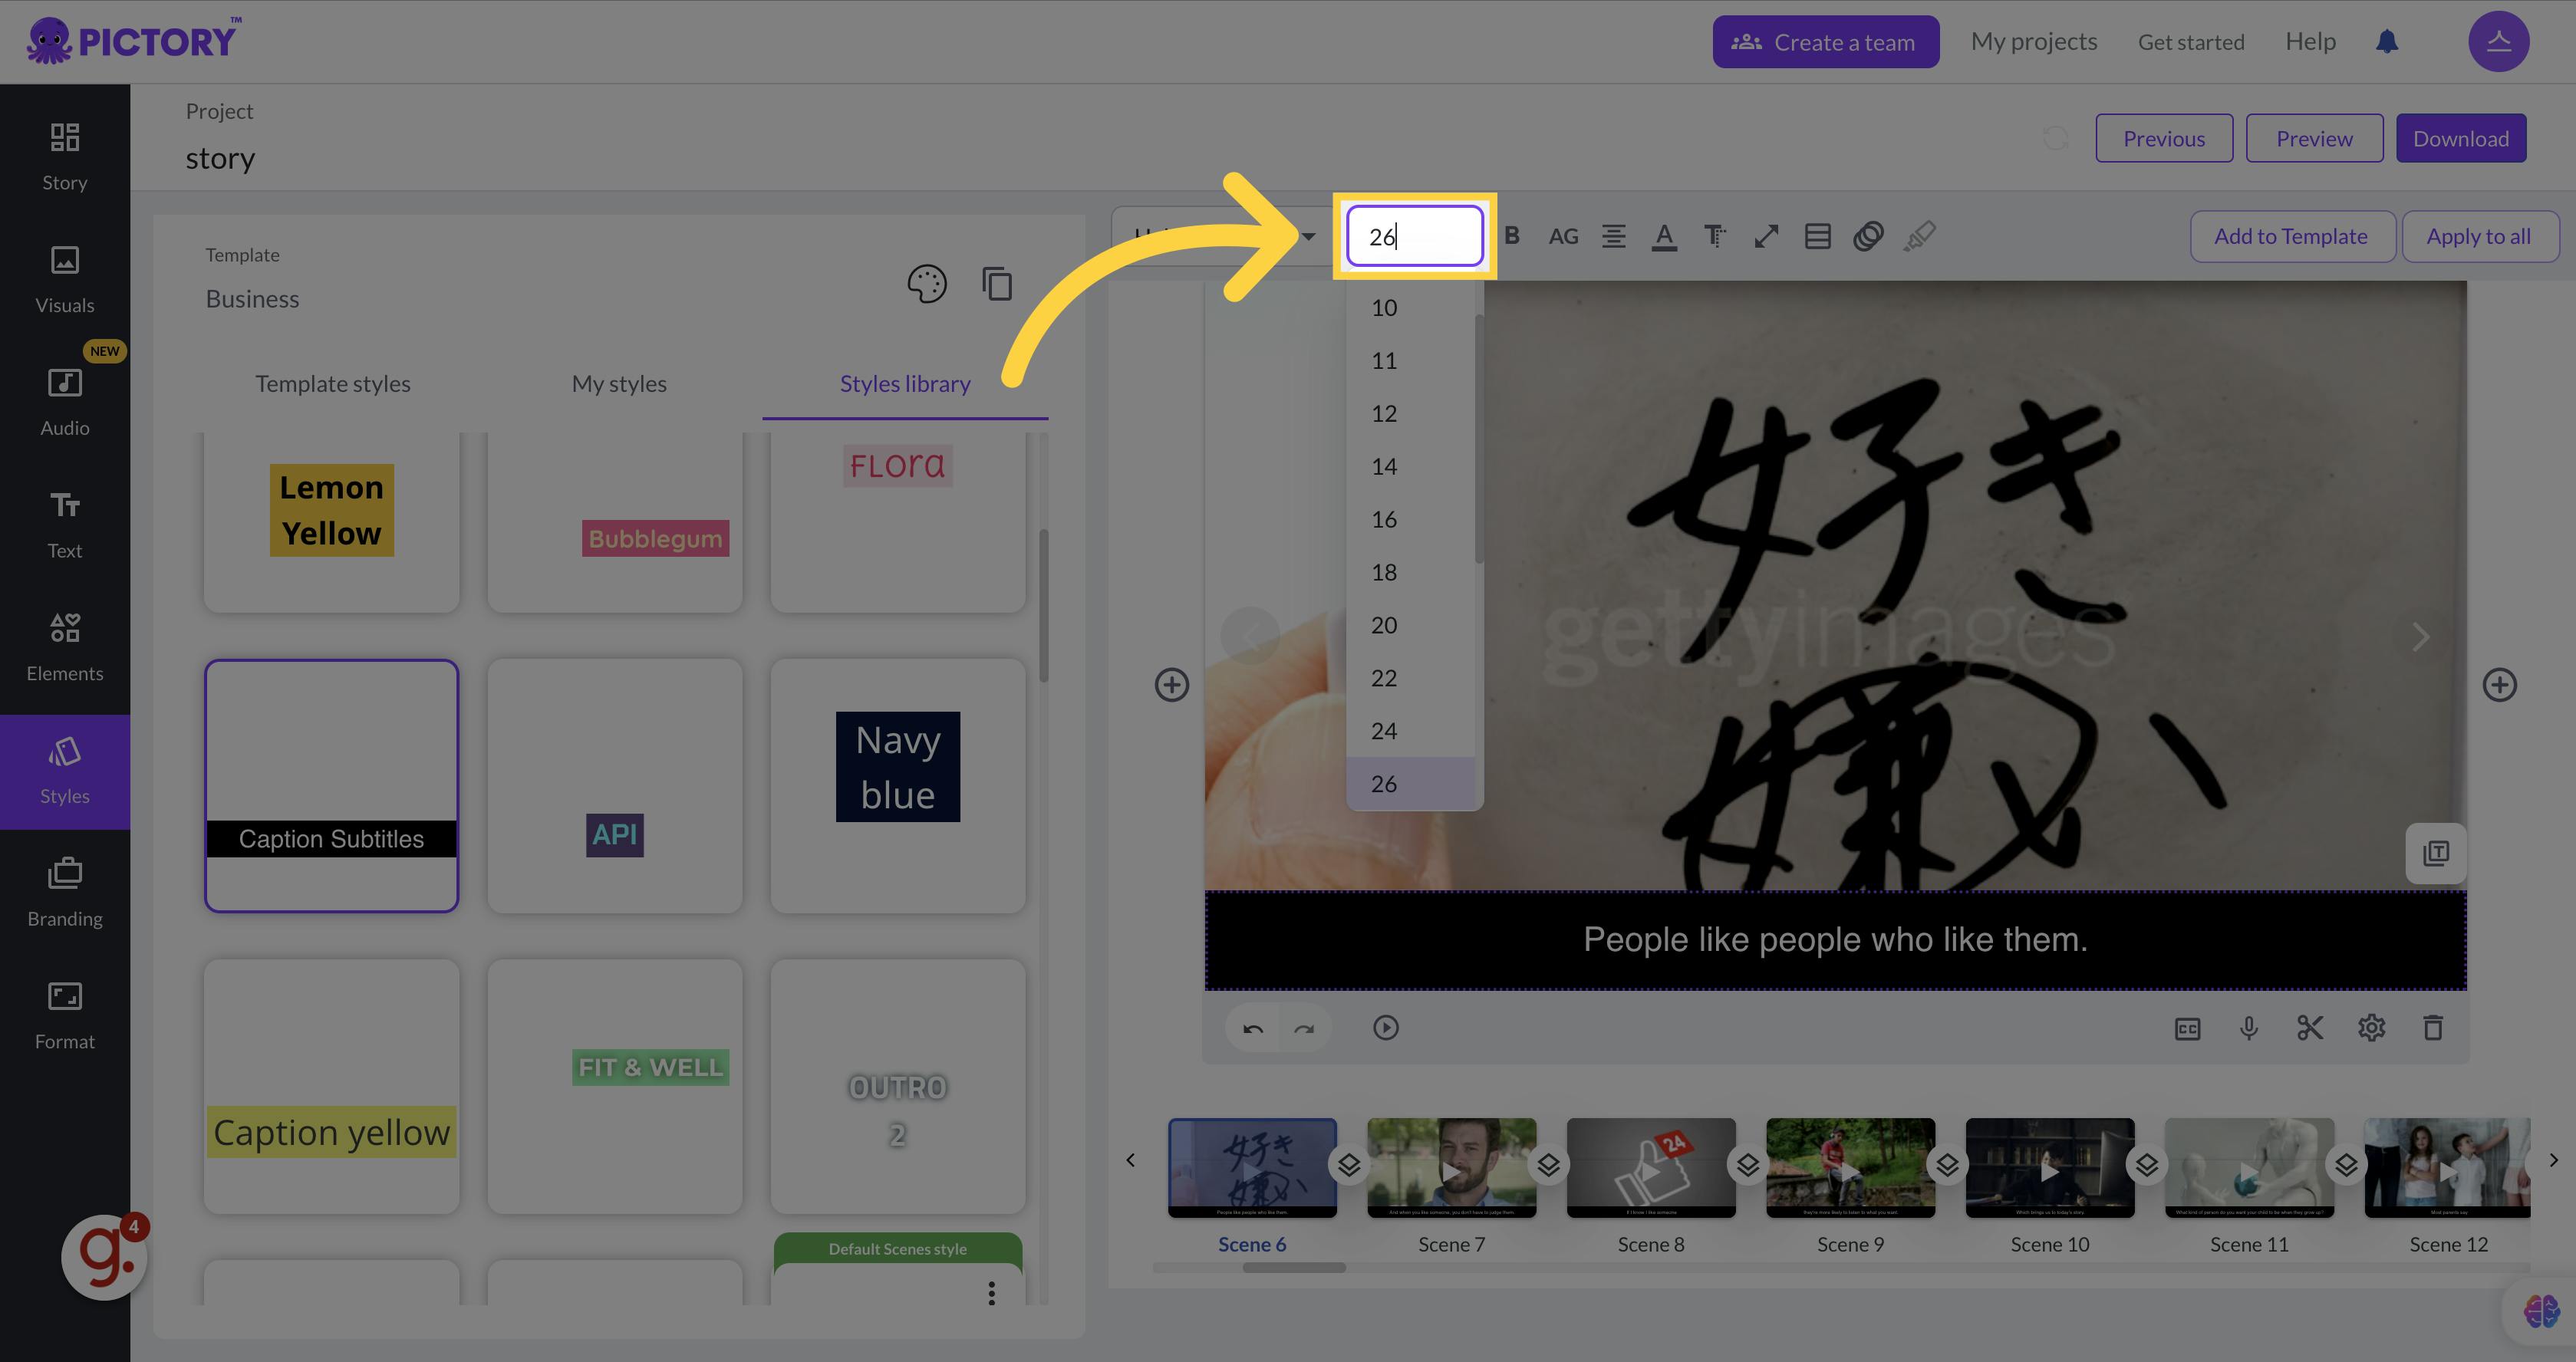Image resolution: width=2576 pixels, height=1362 pixels.
Task: Select font size 16
Action: (1410, 520)
